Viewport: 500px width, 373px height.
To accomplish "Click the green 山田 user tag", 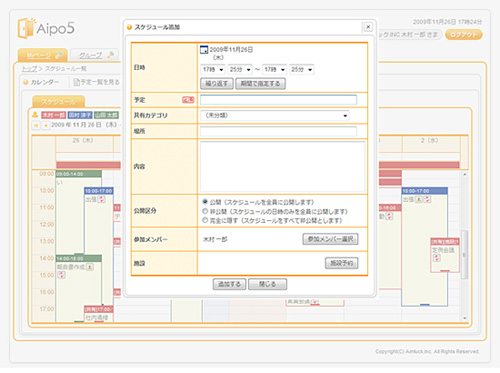I will click(x=106, y=115).
